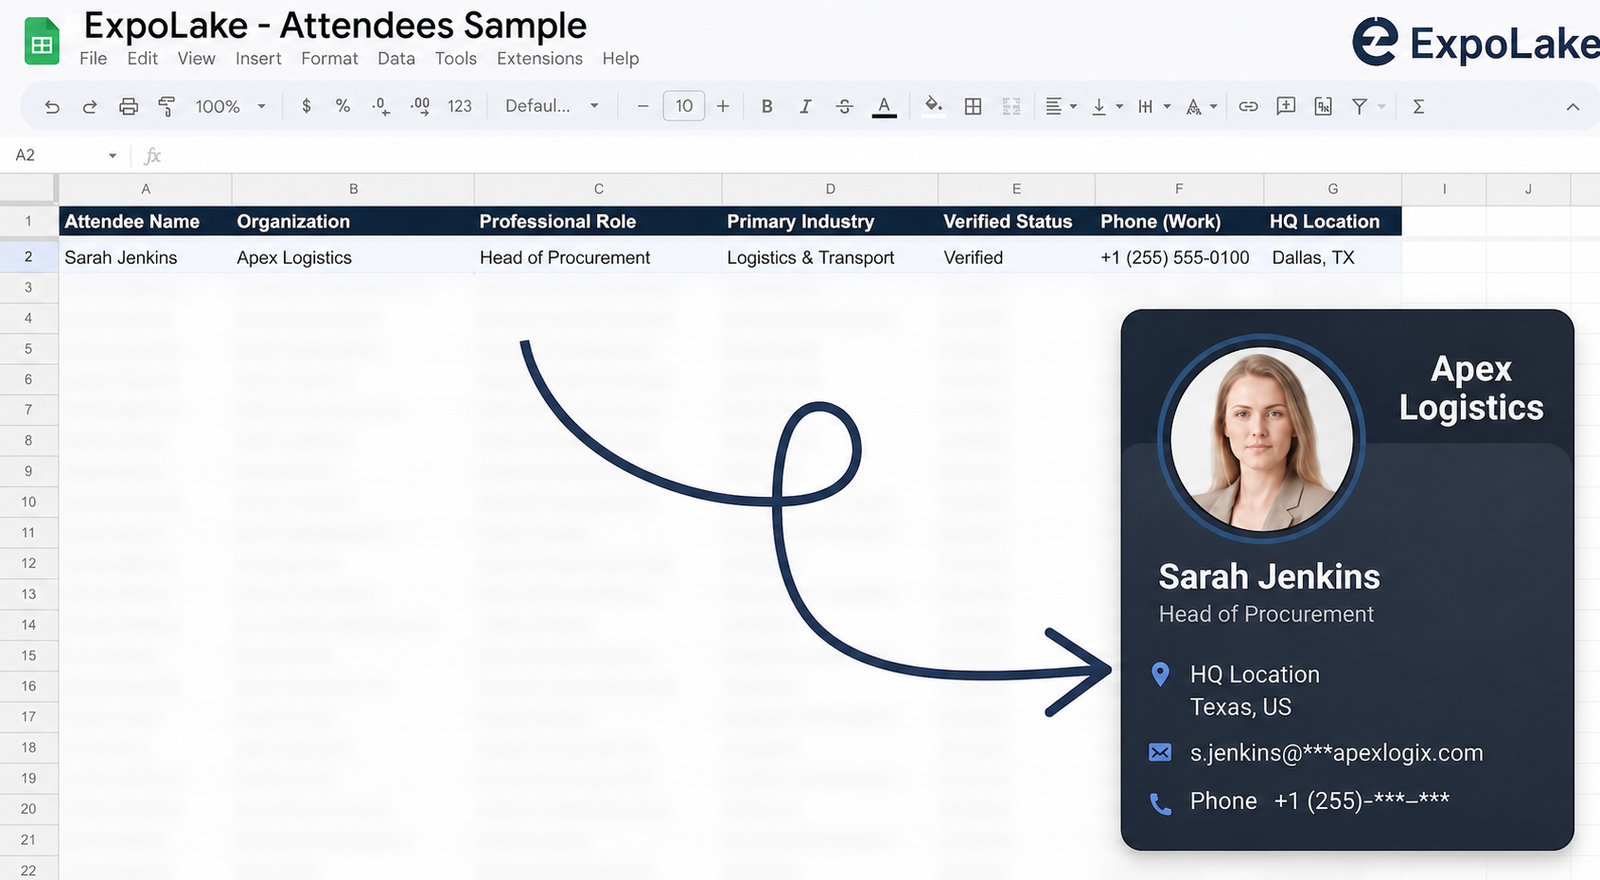Click the +1 (255) 555-0100 phone cell
The width and height of the screenshot is (1600, 880).
[x=1179, y=257]
